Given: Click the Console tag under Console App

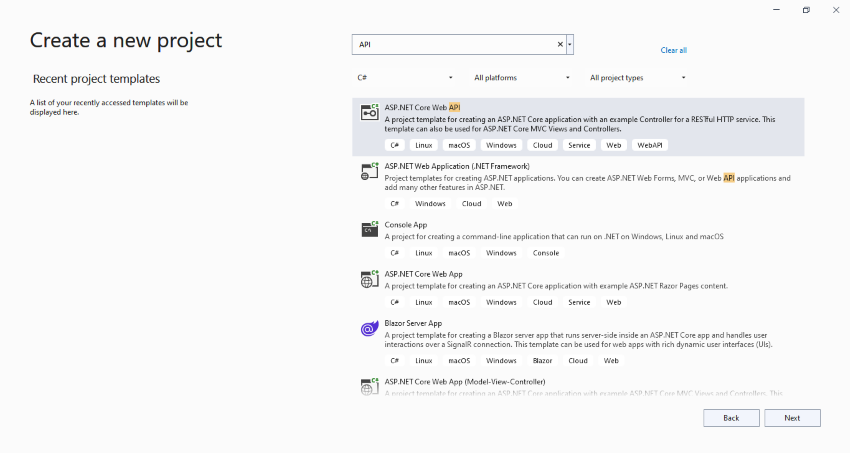Looking at the screenshot, I should (x=546, y=253).
